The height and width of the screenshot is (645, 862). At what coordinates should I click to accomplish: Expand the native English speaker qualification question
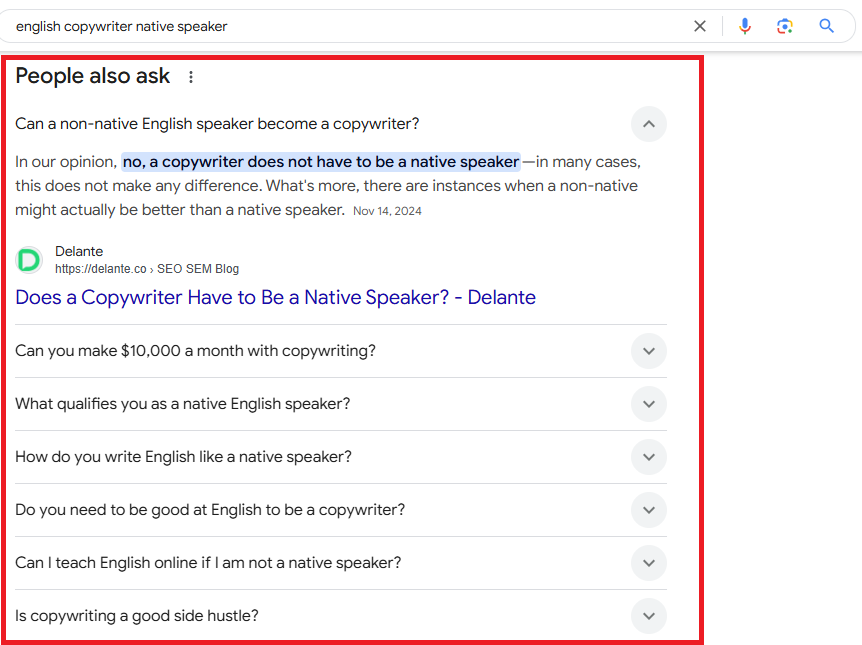click(648, 404)
